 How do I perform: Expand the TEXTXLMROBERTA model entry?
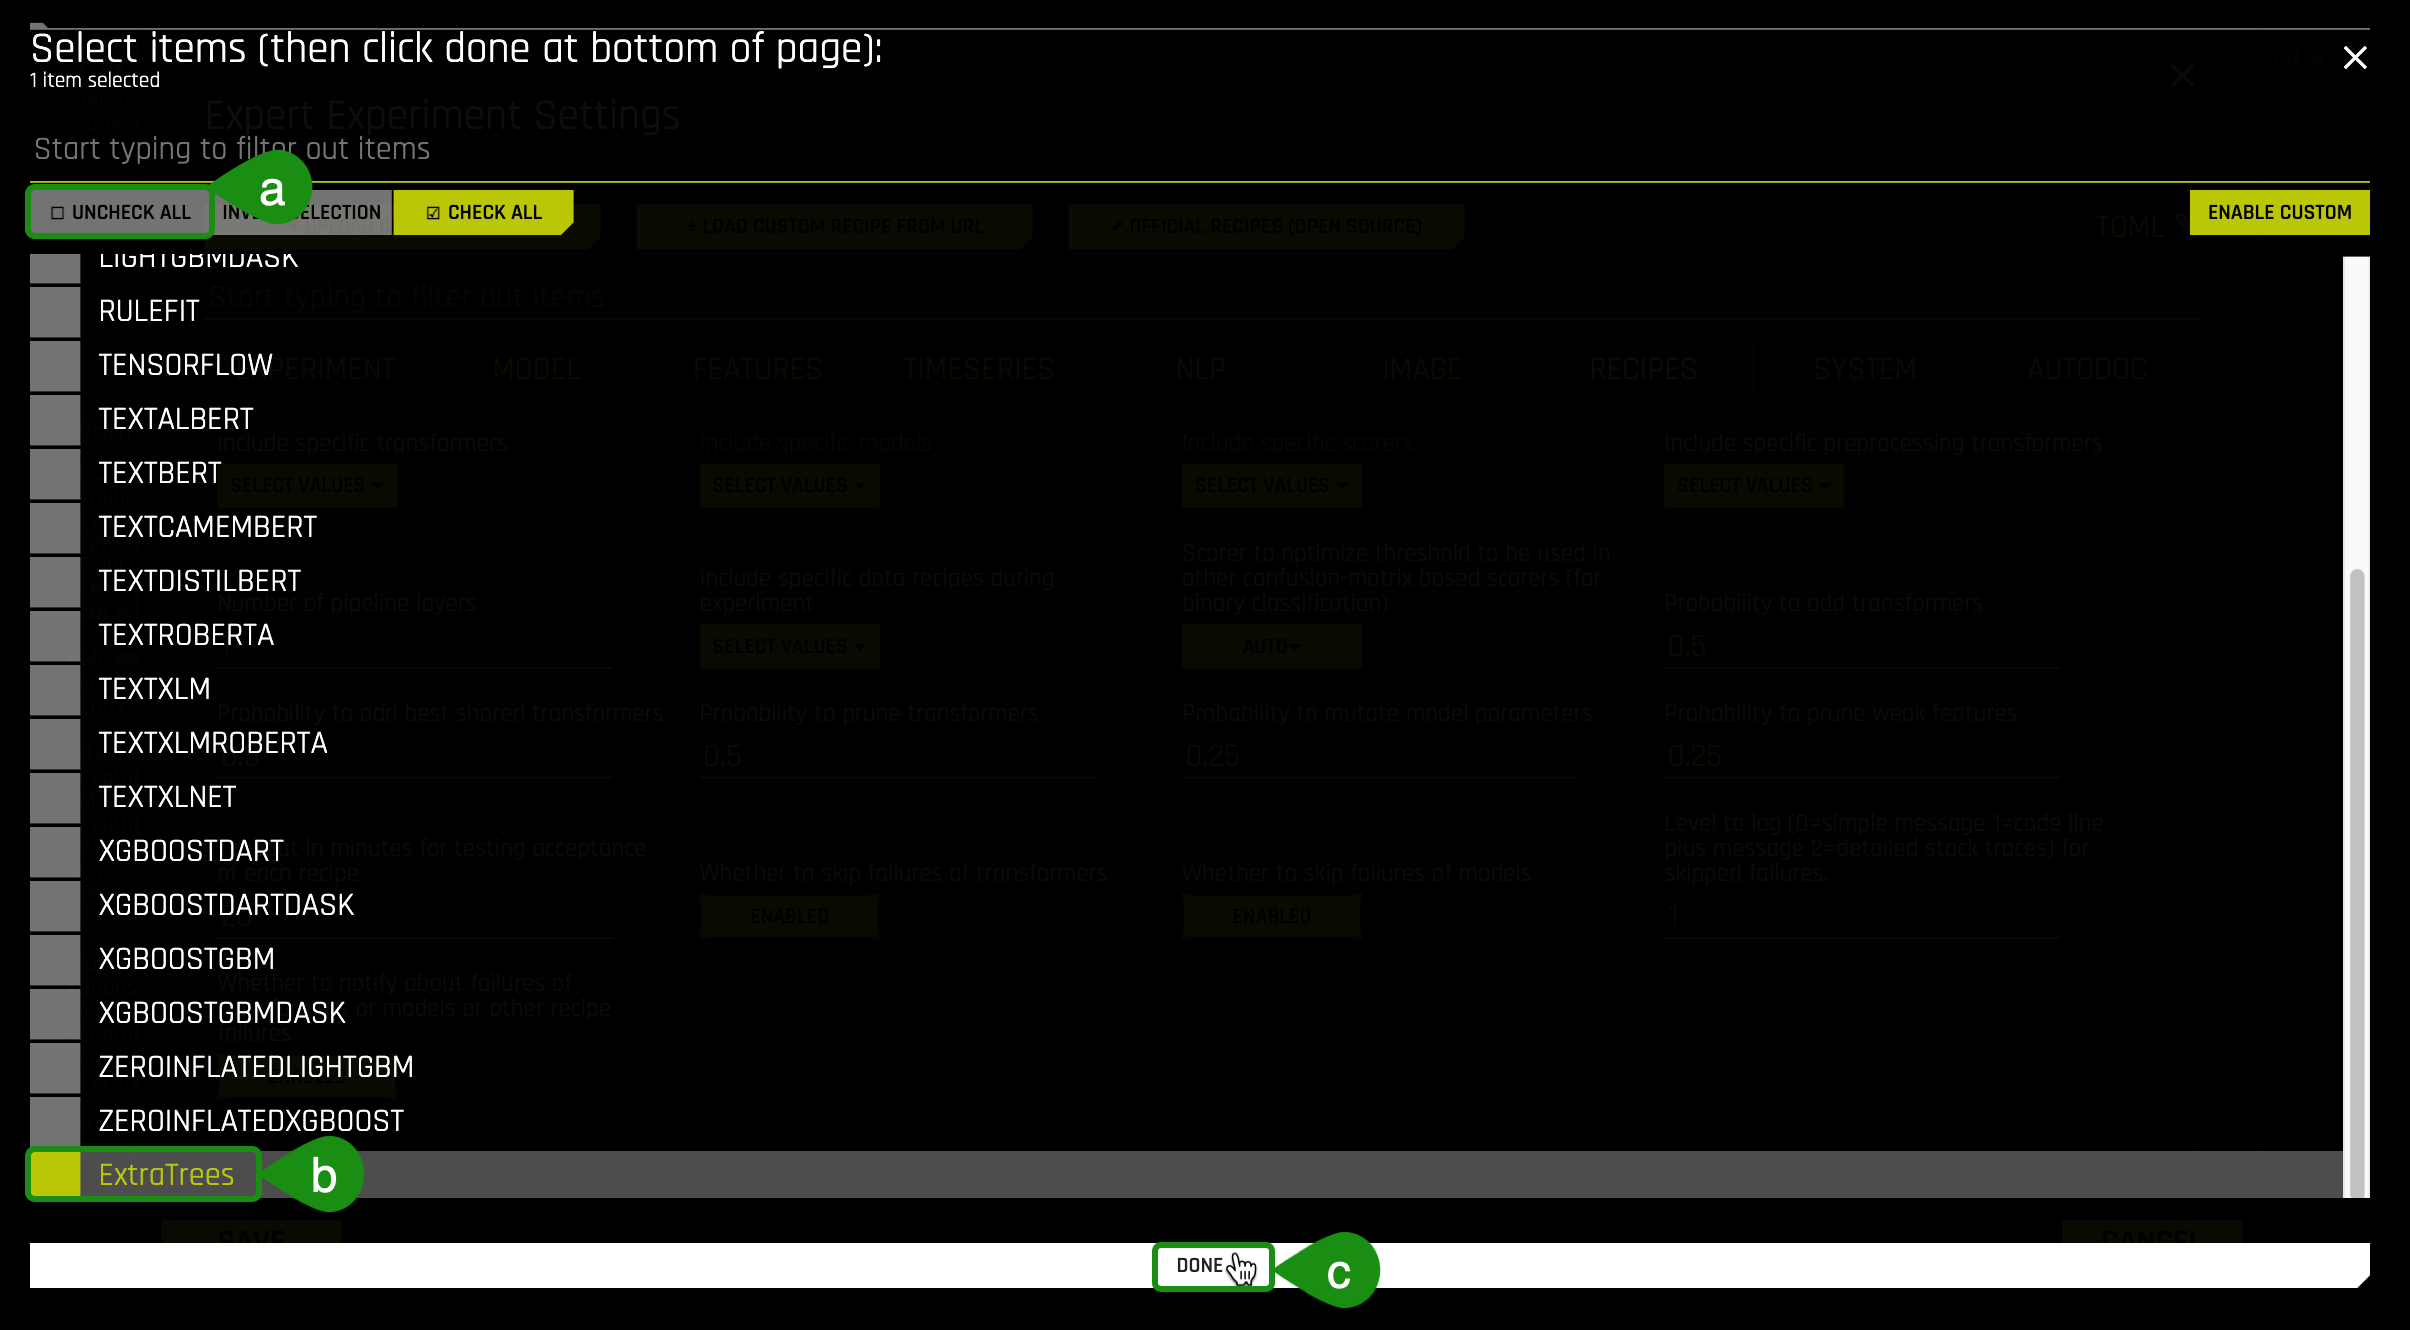pos(213,742)
